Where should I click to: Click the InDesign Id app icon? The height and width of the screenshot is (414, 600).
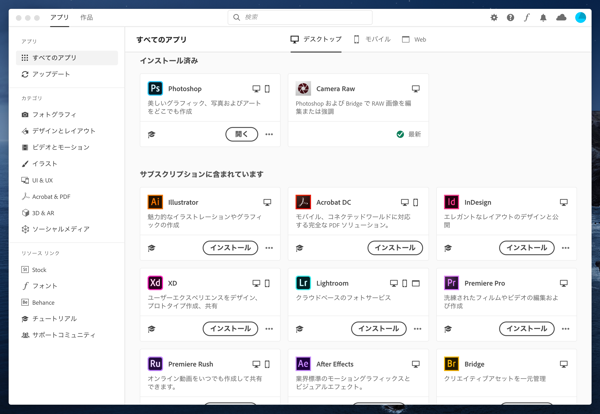click(x=451, y=202)
